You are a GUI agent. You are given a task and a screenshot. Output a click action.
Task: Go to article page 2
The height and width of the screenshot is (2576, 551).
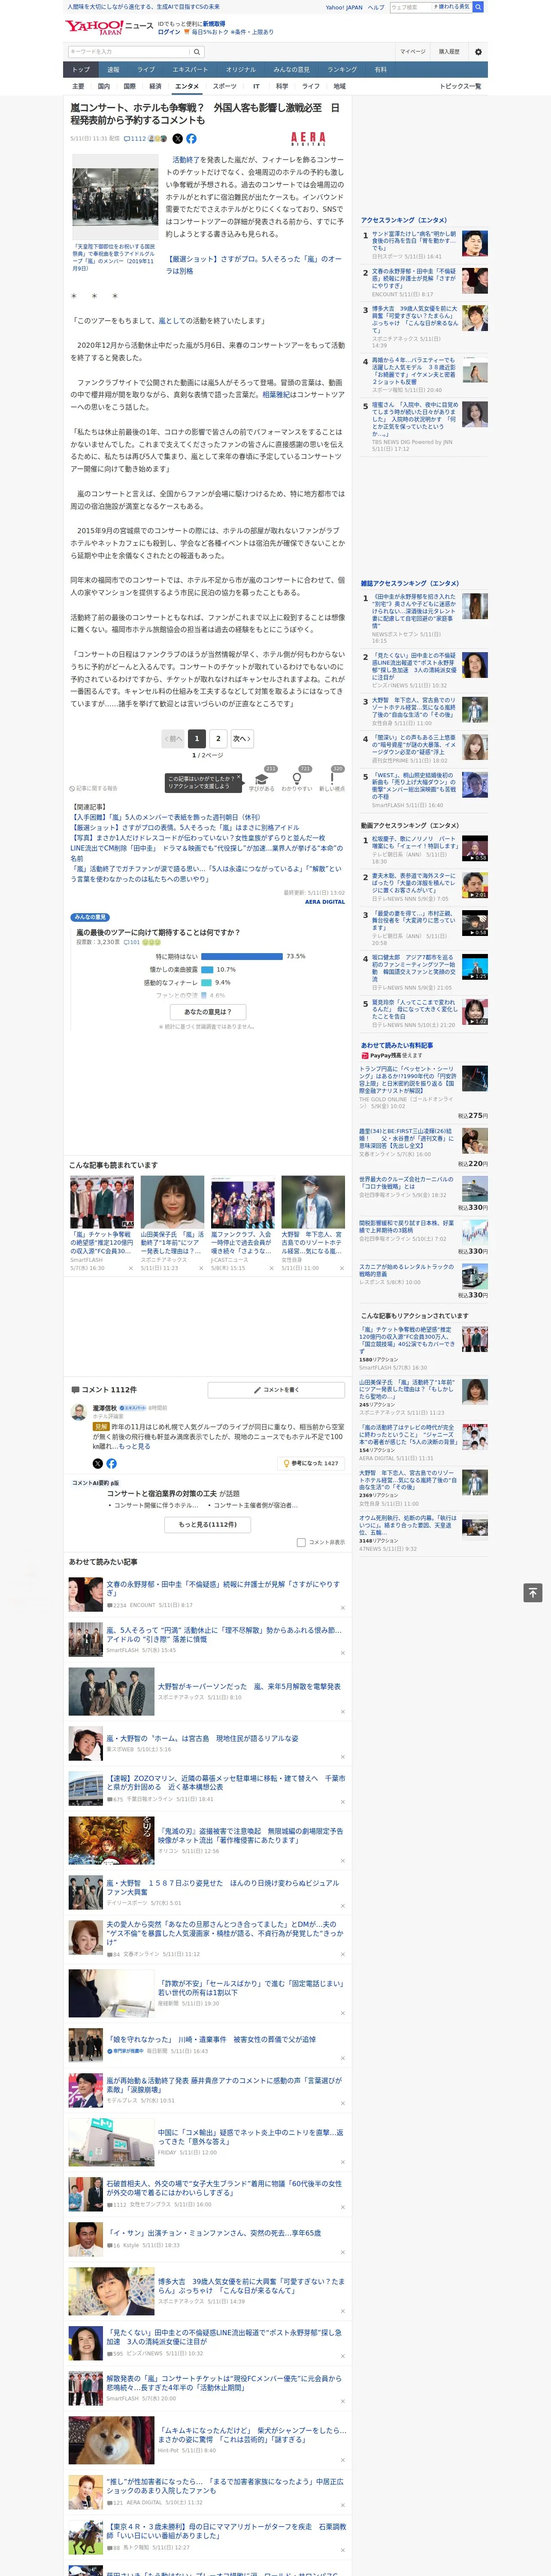tap(218, 738)
